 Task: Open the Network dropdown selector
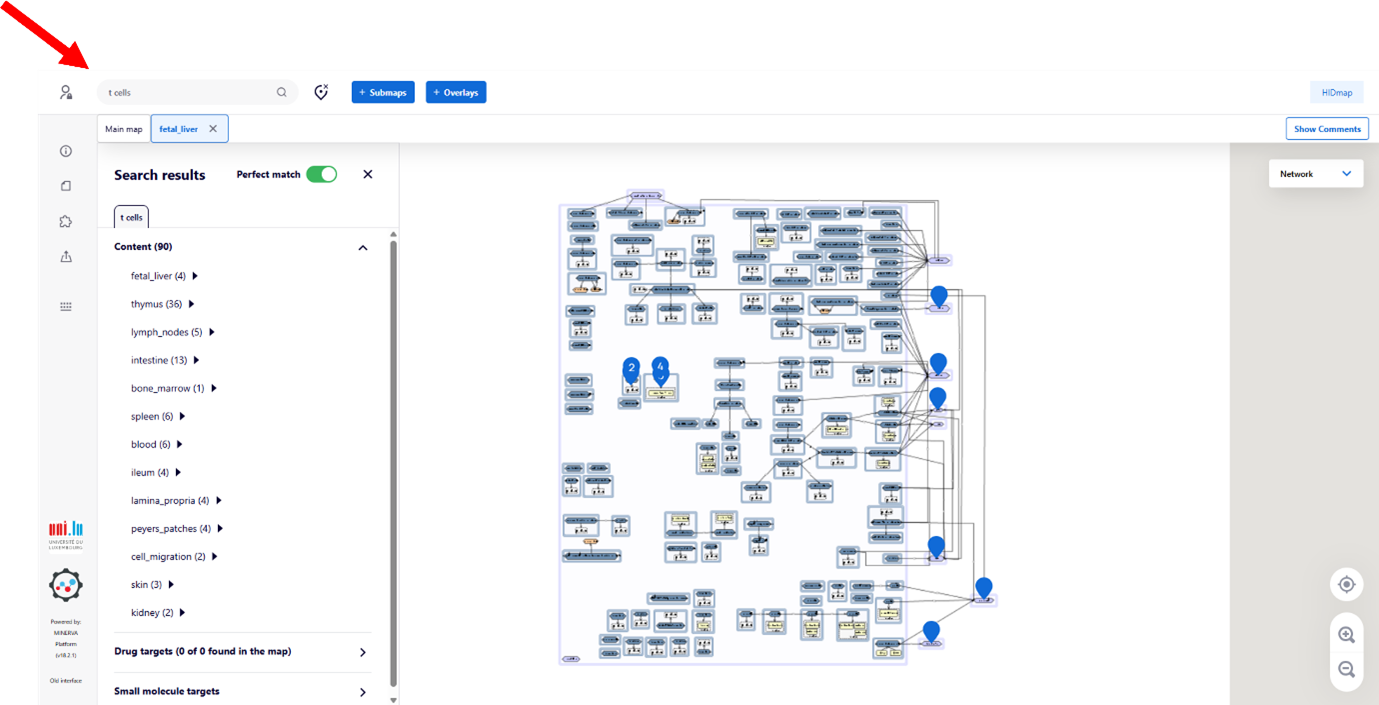(x=1316, y=172)
